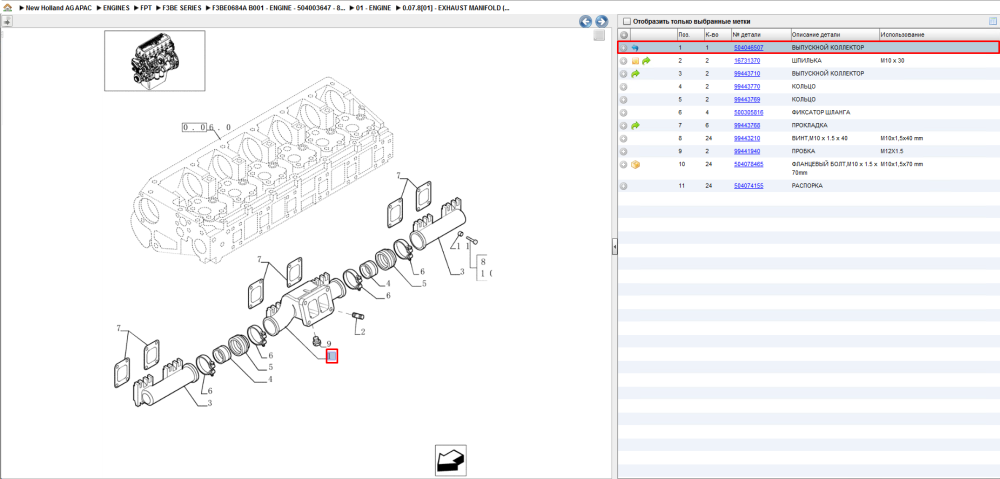The image size is (1000, 479).
Task: Expand the plus icon for part 99443769
Action: (624, 99)
